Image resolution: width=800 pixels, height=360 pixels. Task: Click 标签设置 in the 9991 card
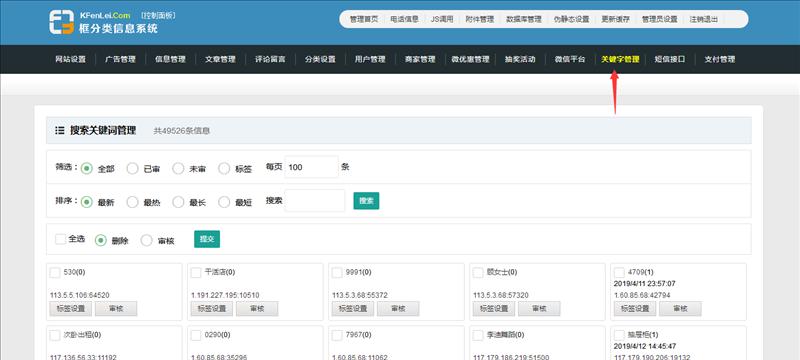click(x=353, y=308)
